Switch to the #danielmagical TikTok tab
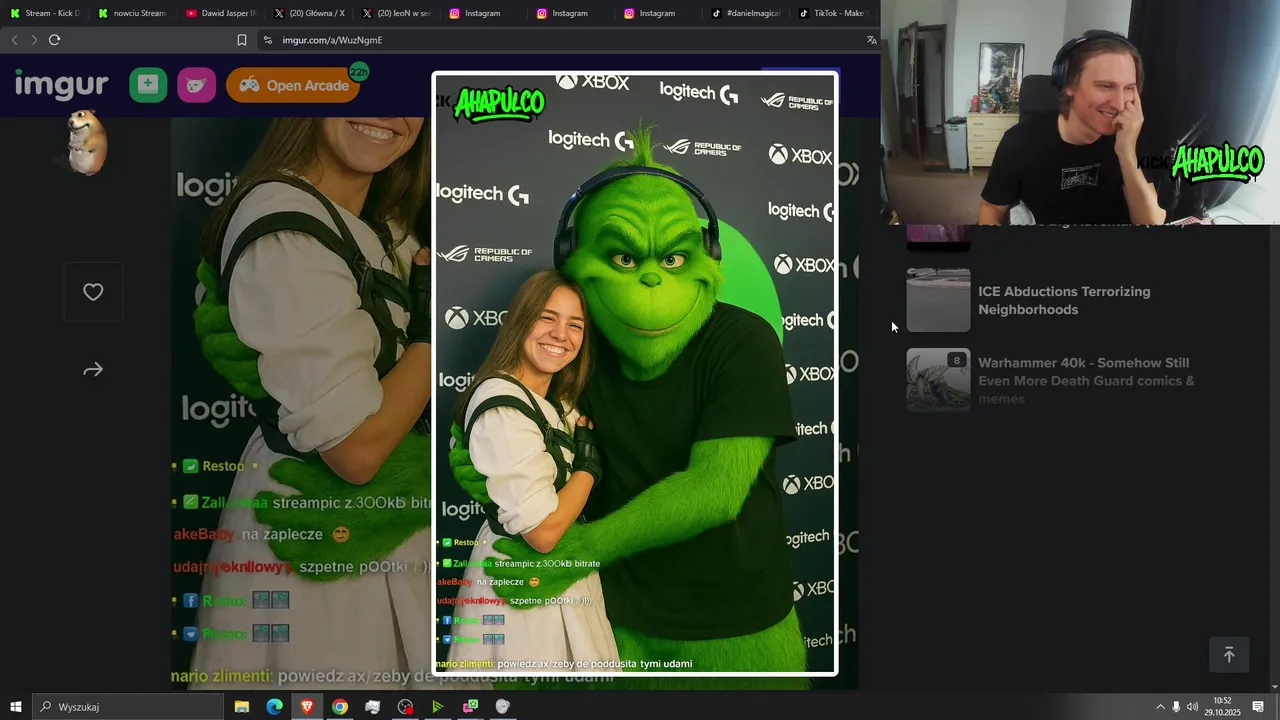 coord(745,13)
